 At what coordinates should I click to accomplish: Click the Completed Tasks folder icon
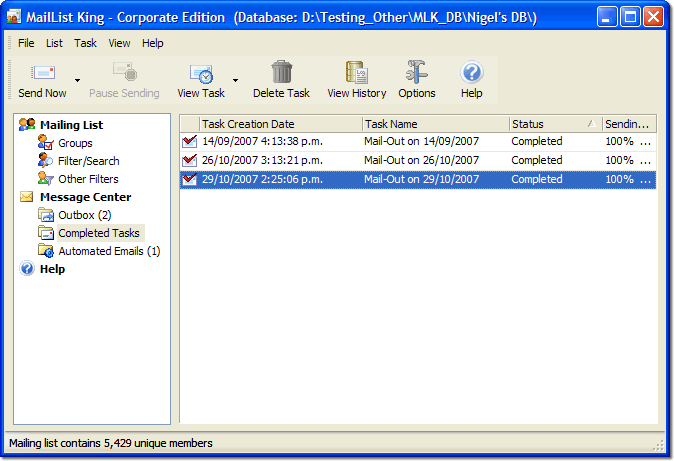coord(46,232)
